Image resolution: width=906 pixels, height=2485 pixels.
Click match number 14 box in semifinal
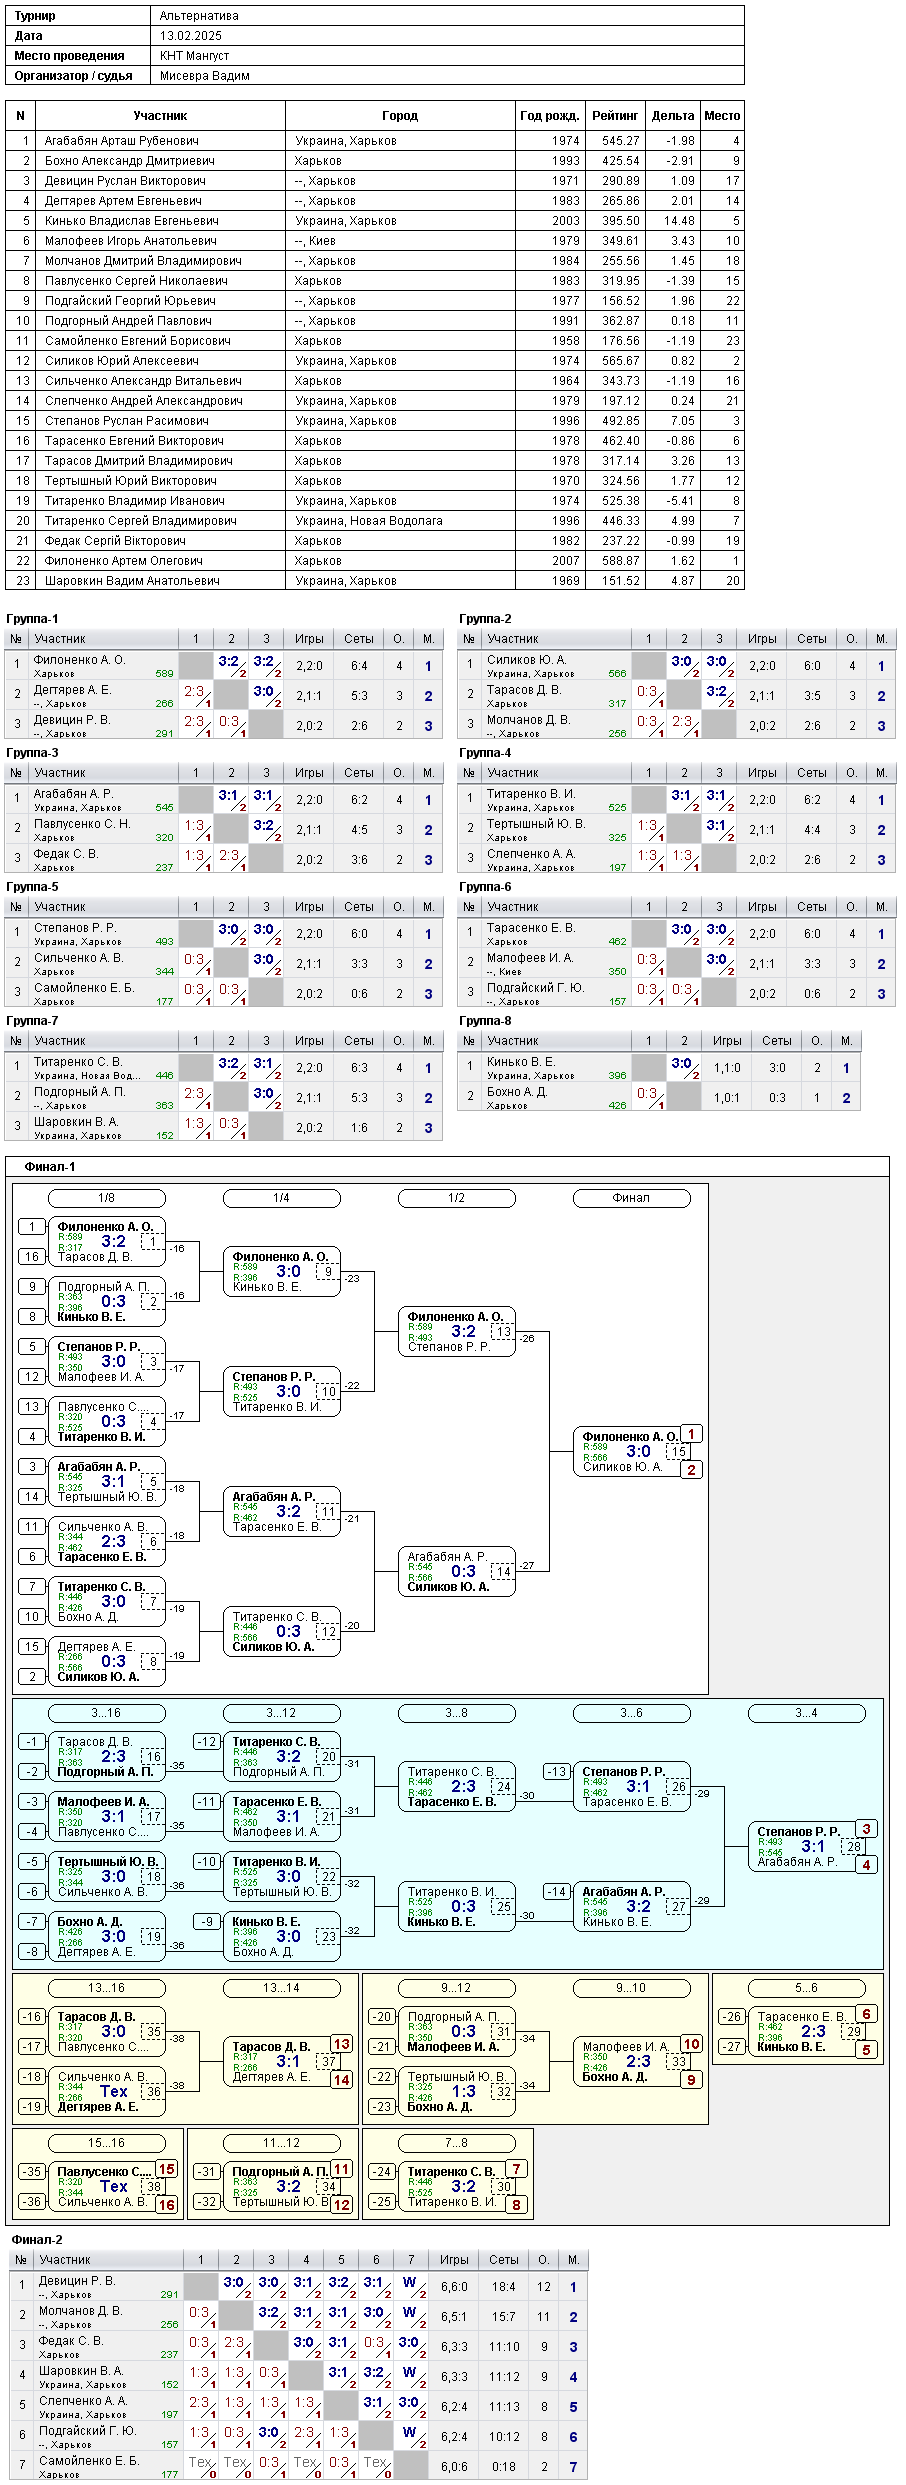pos(504,1572)
